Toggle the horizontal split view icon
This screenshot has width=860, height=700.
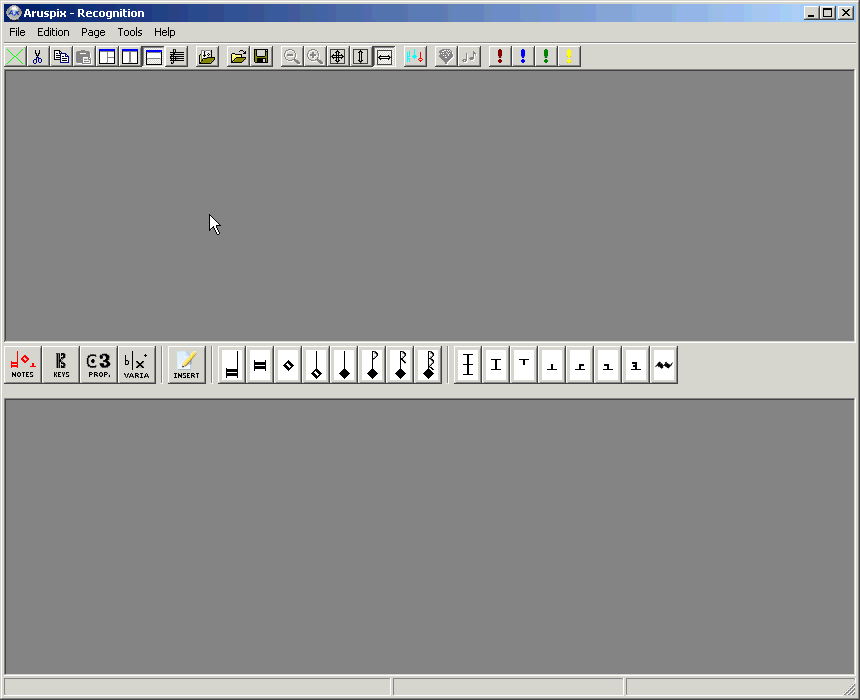154,57
